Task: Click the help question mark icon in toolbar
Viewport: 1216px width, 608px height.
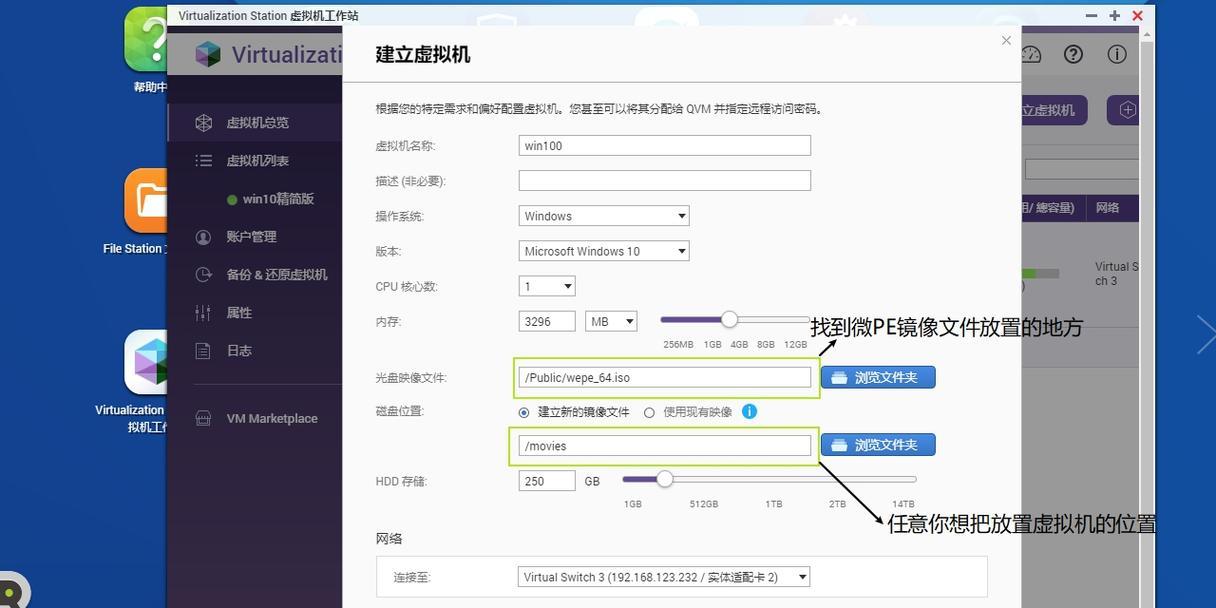Action: click(1073, 54)
